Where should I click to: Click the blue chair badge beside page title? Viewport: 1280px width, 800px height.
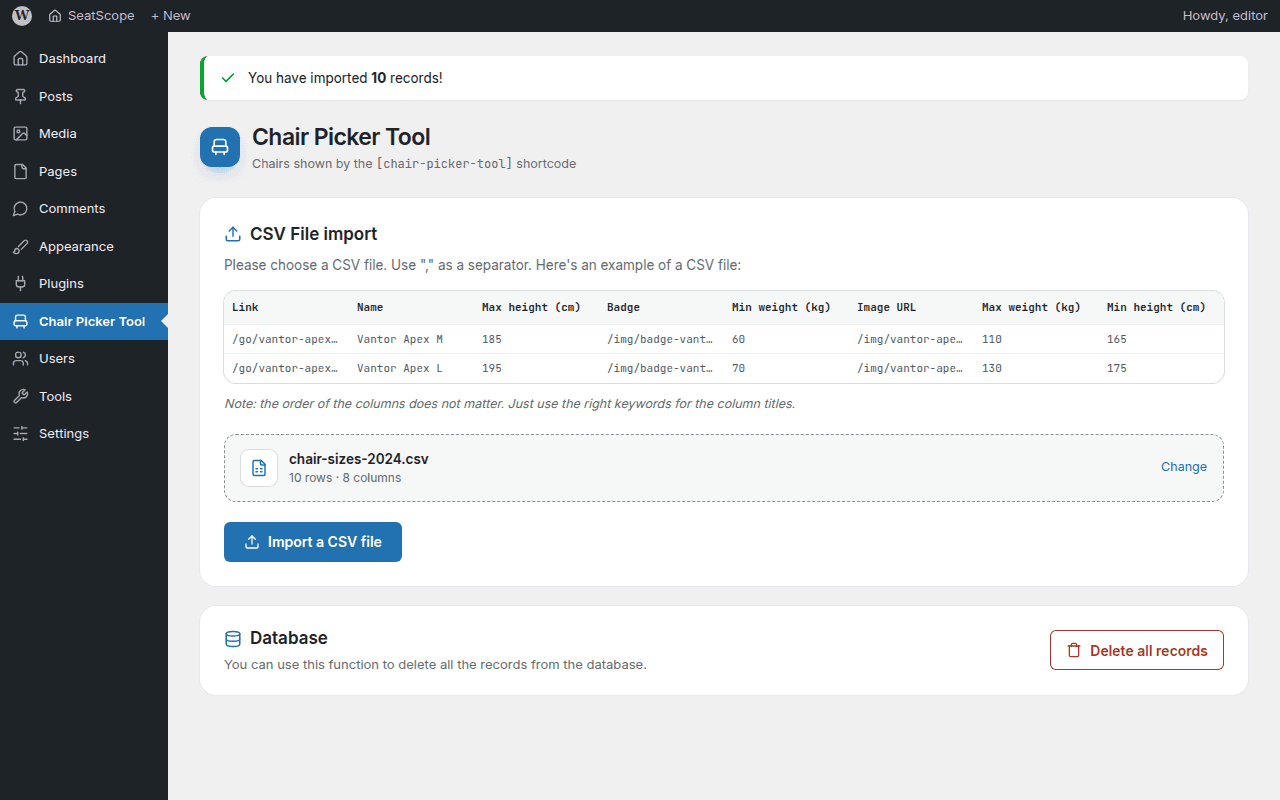(220, 147)
